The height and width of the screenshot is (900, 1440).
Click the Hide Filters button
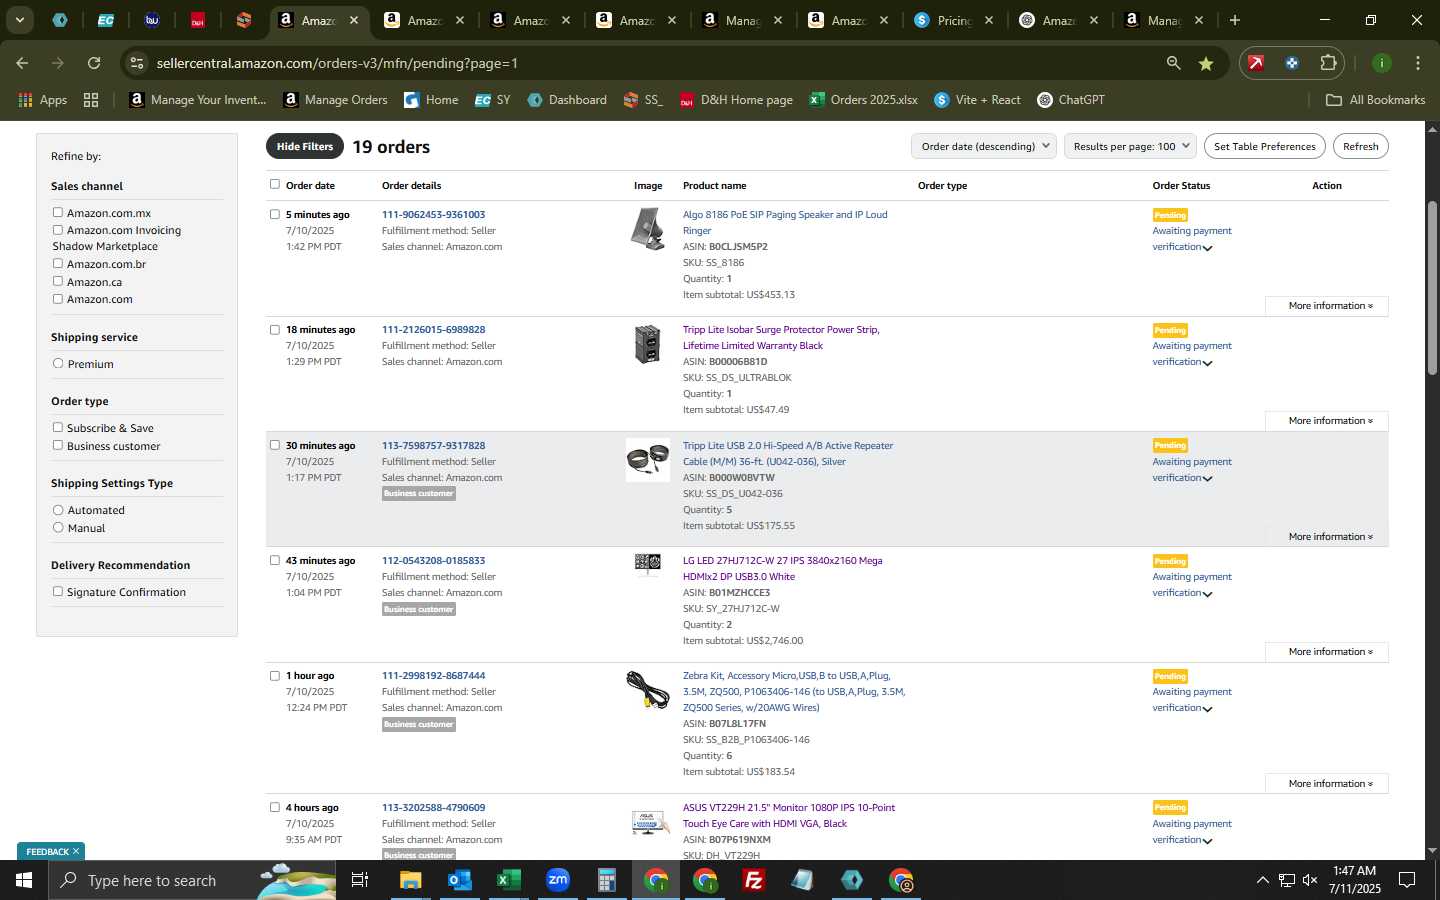(304, 146)
